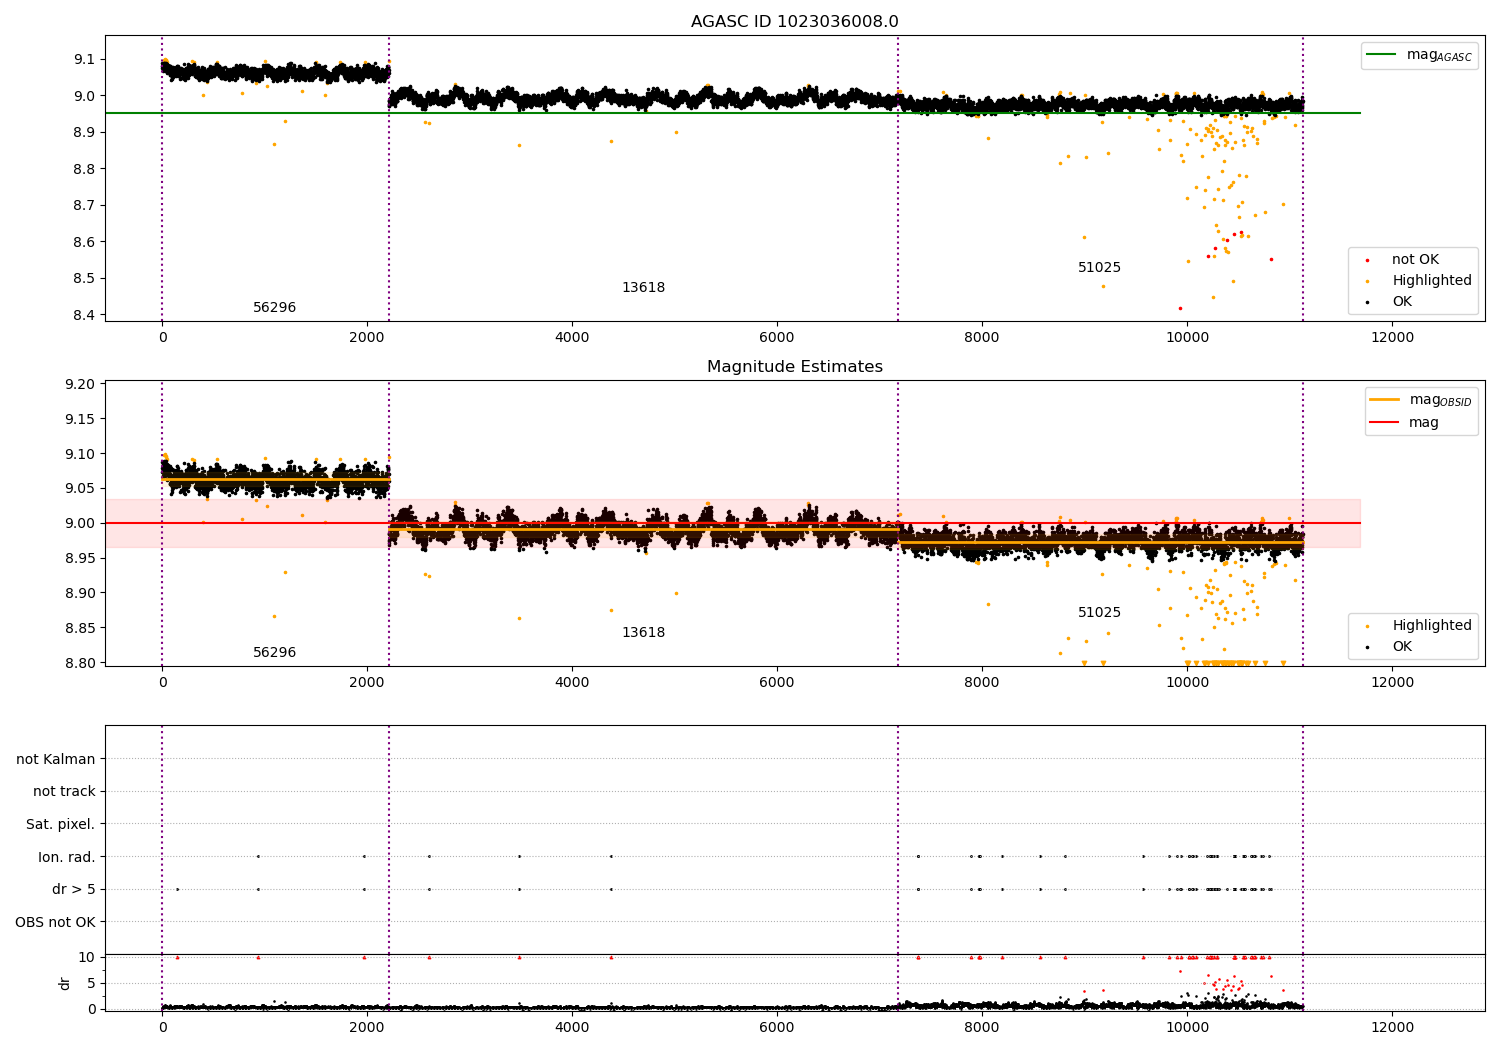Click the red "not OK" legend marker dot
The image size is (1500, 1050).
point(1367,260)
